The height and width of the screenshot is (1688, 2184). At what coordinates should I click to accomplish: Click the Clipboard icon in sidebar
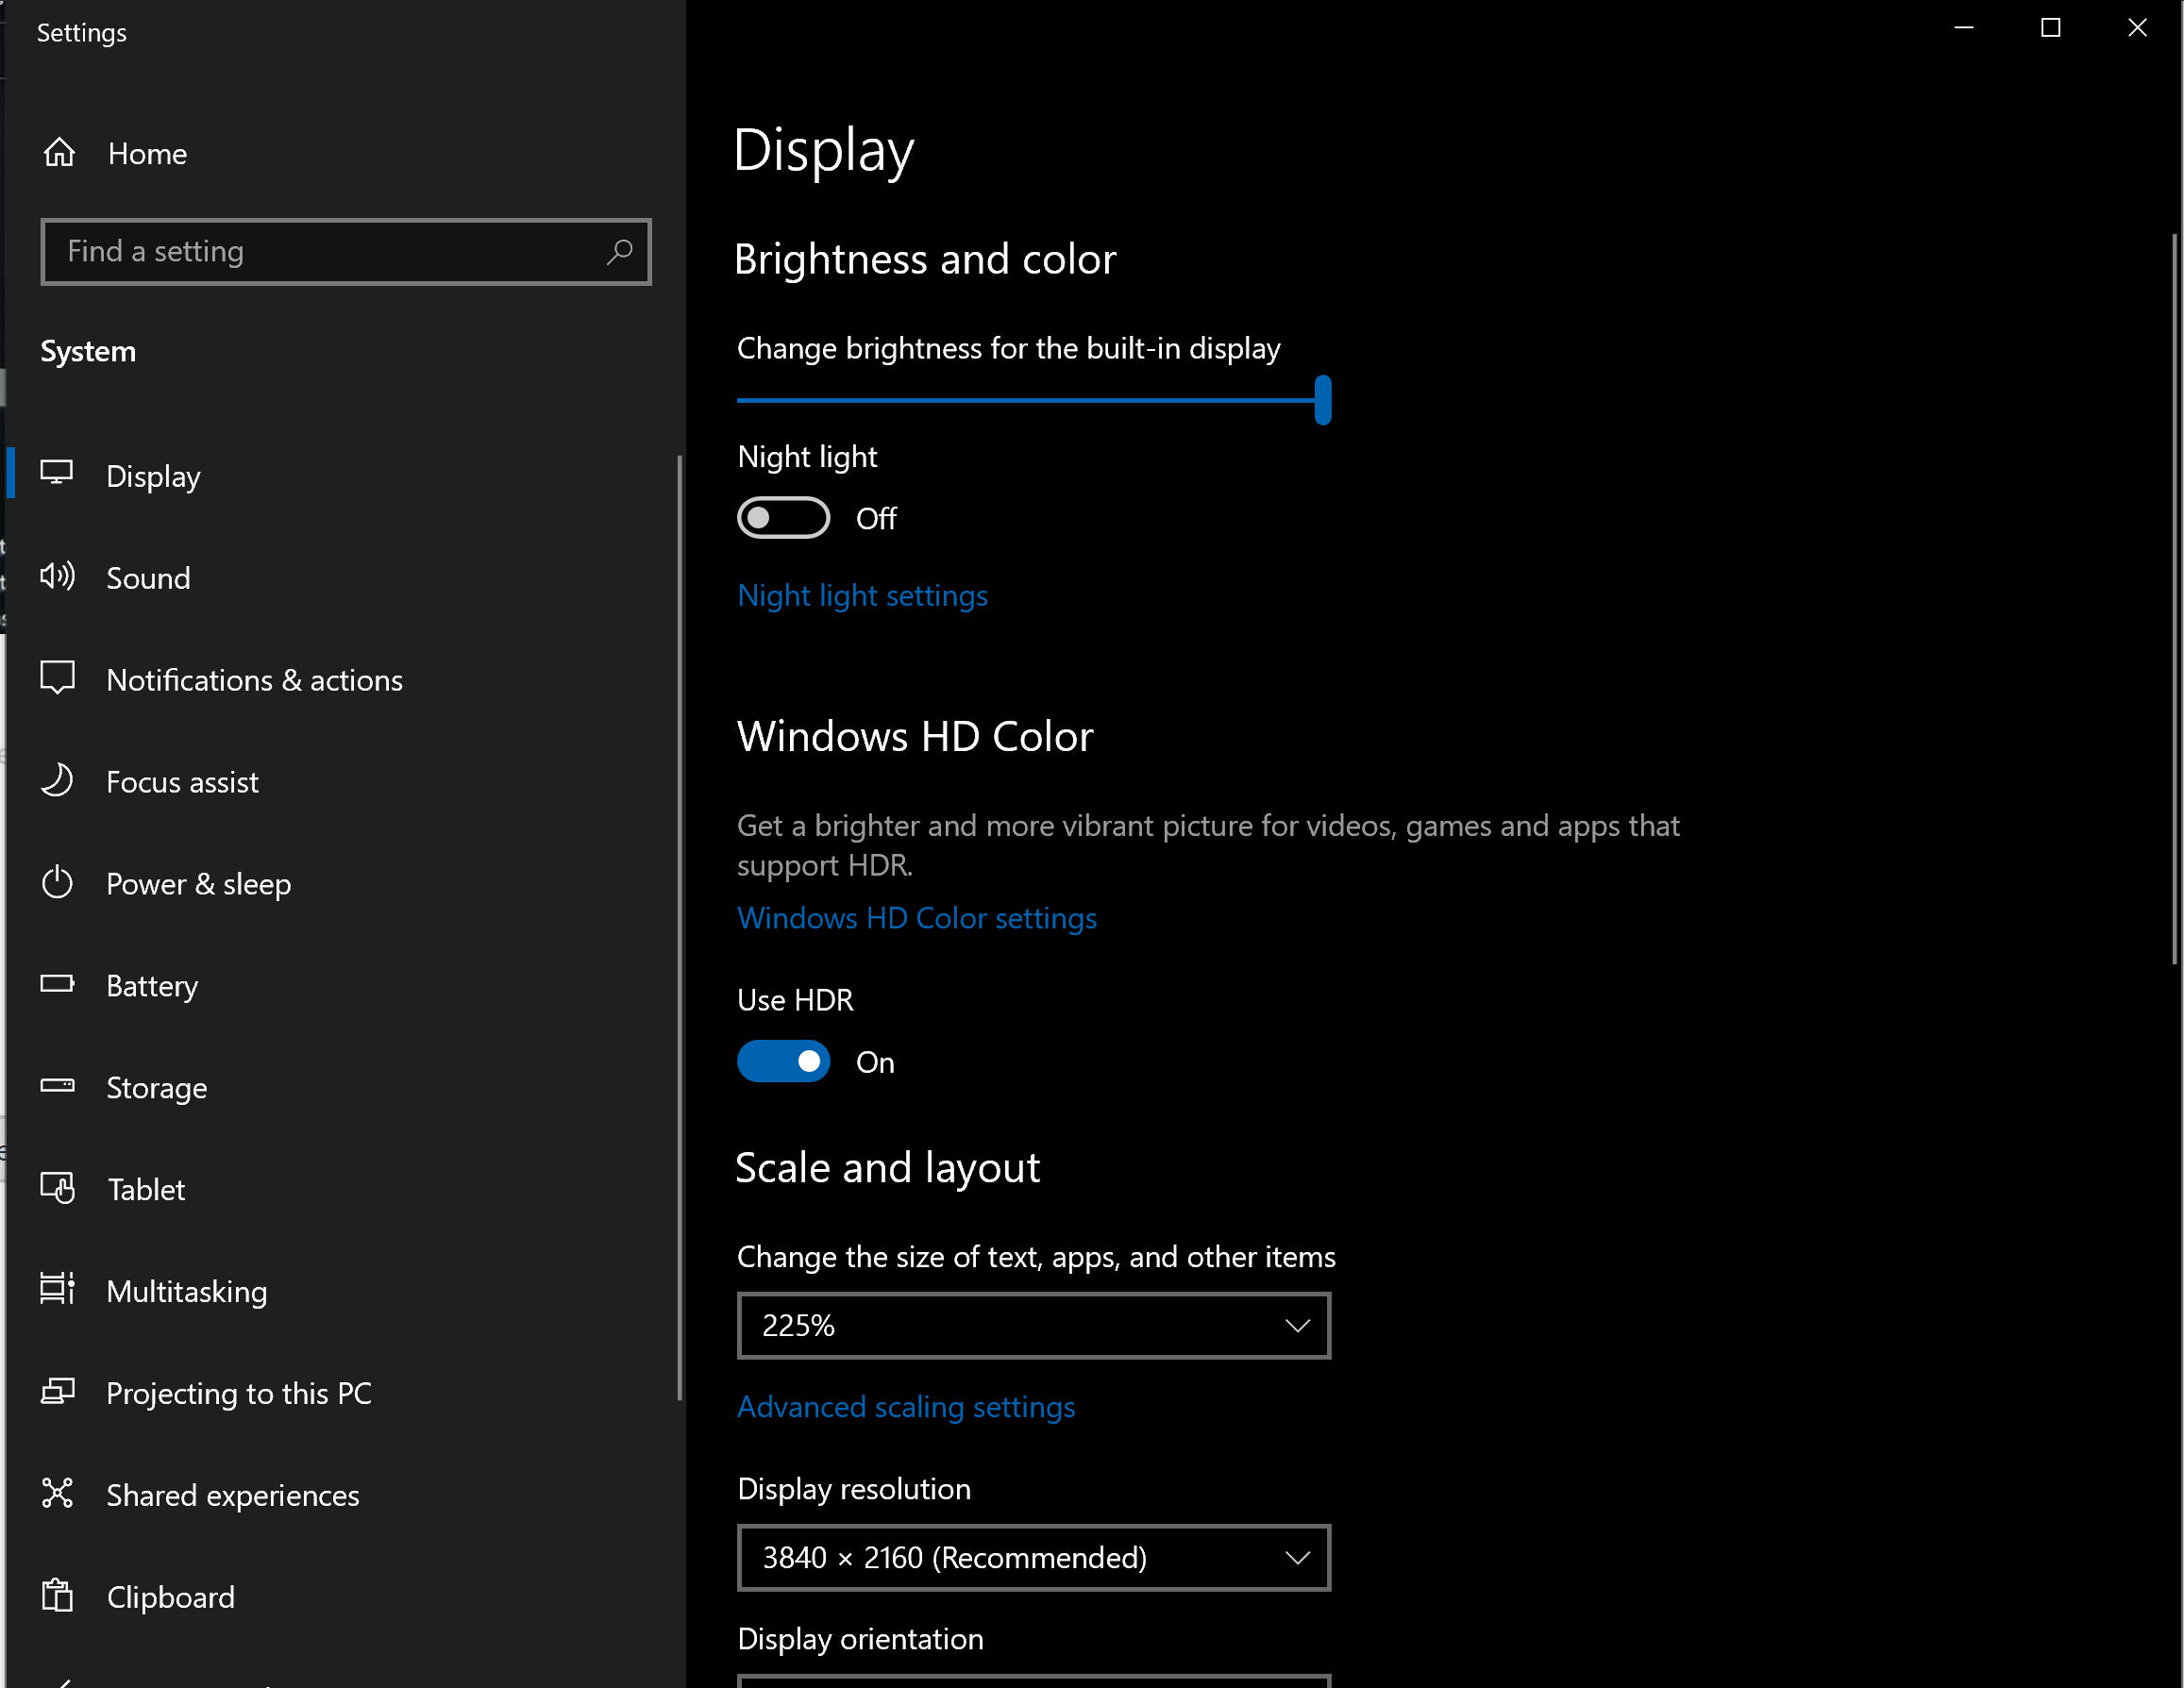(x=57, y=1595)
